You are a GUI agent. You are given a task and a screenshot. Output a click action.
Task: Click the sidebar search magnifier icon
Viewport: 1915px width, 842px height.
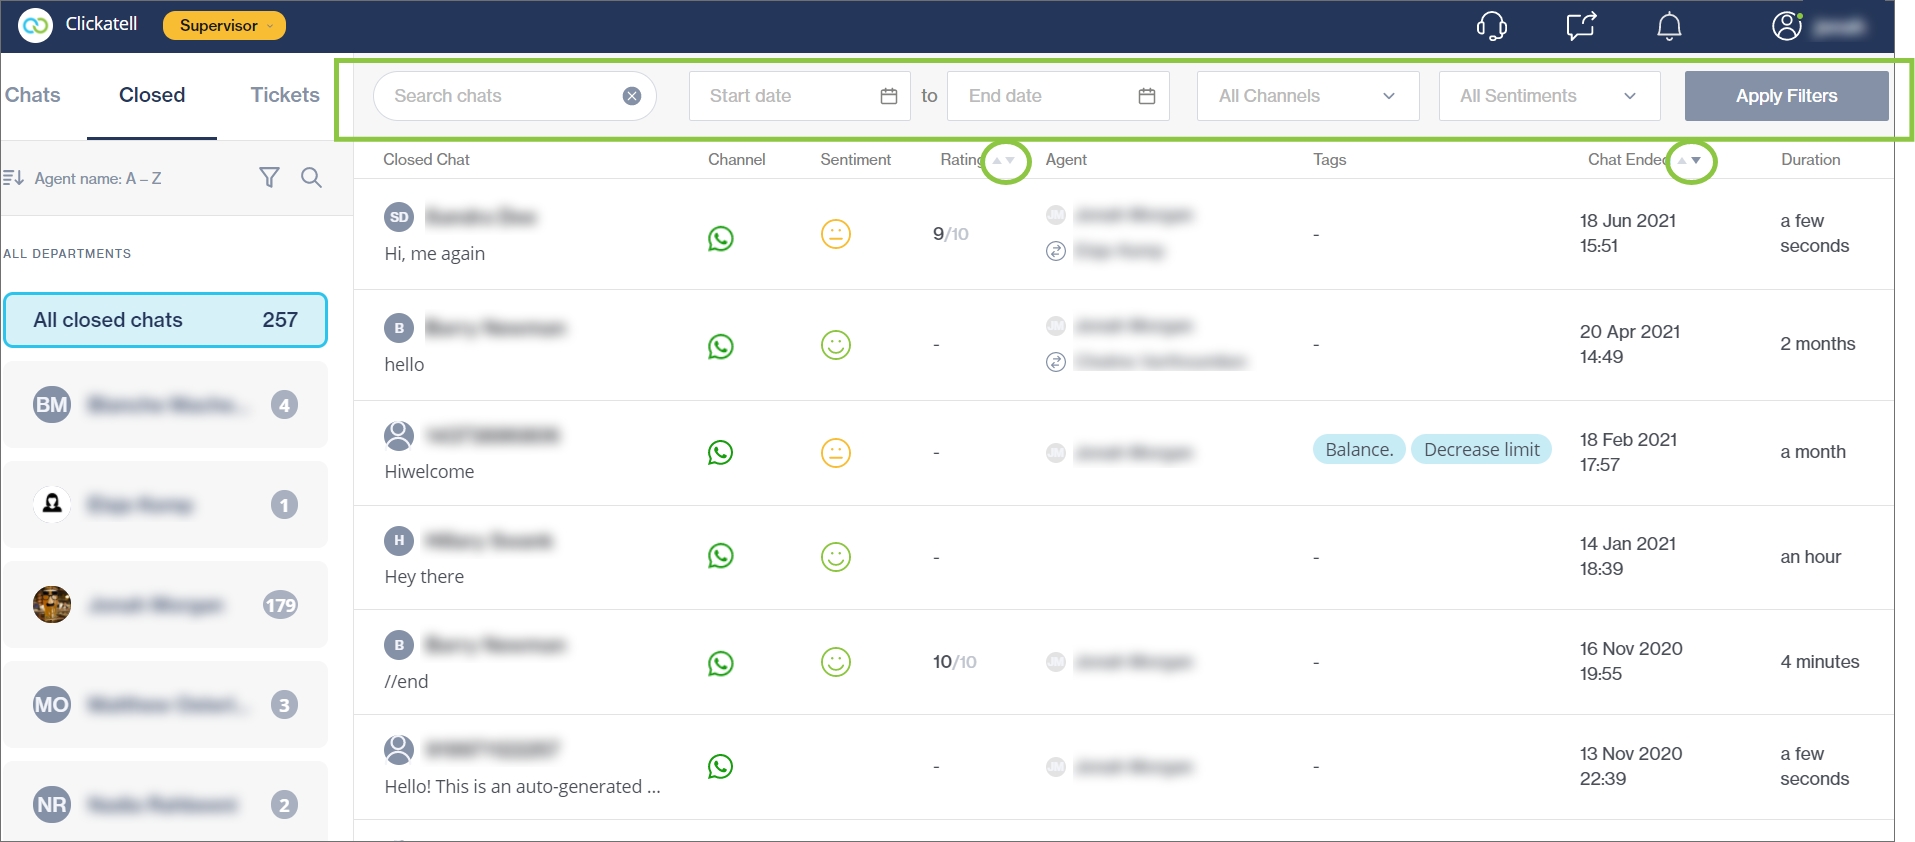tap(311, 178)
